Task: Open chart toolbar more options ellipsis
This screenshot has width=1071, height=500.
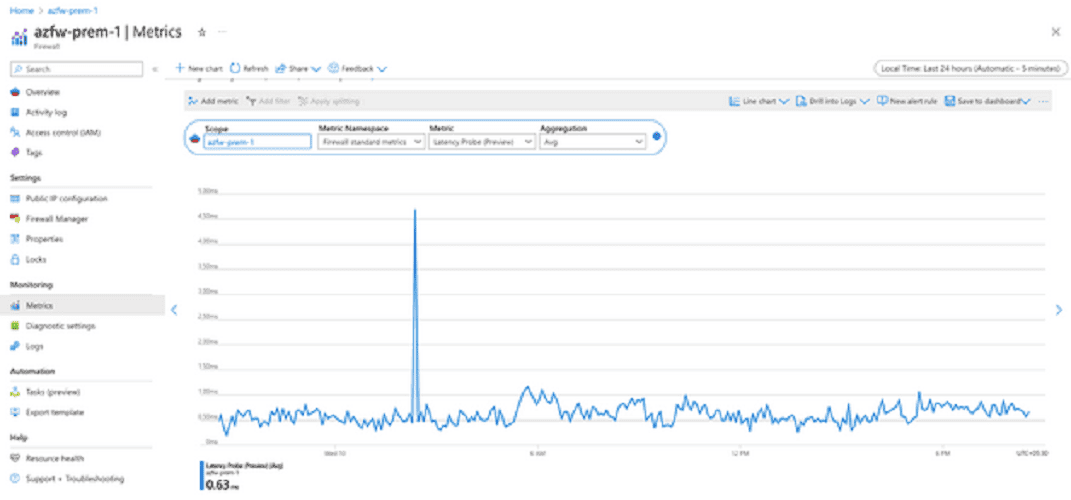Action: (x=1043, y=101)
